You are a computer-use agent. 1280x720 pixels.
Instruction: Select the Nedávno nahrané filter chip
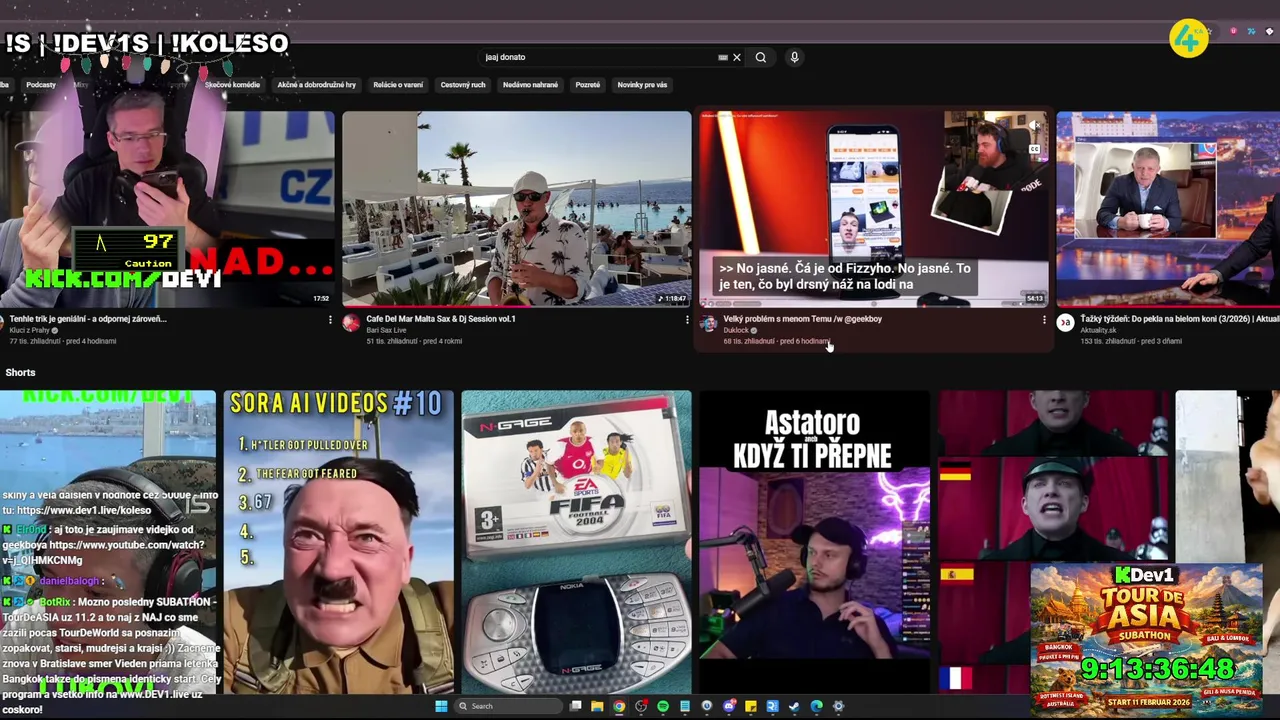click(x=530, y=85)
